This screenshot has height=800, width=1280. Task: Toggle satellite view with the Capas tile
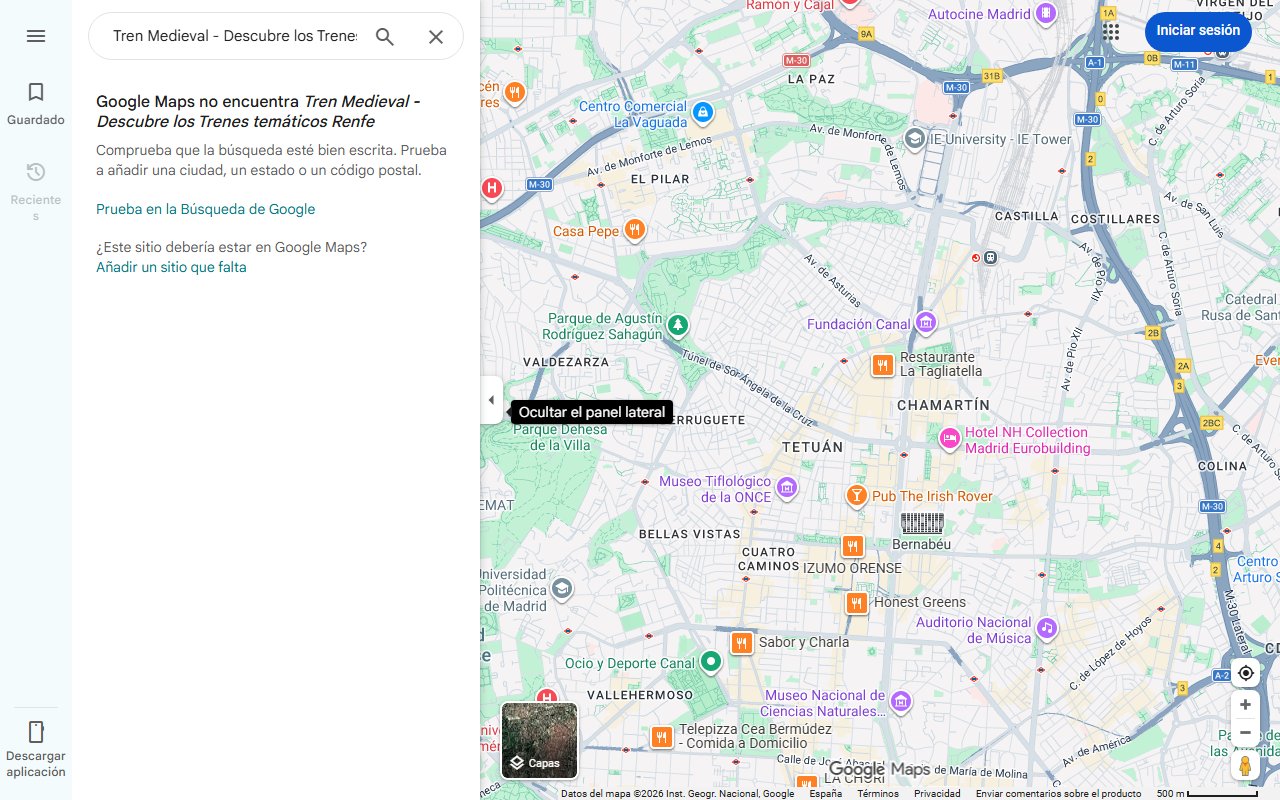click(x=539, y=740)
